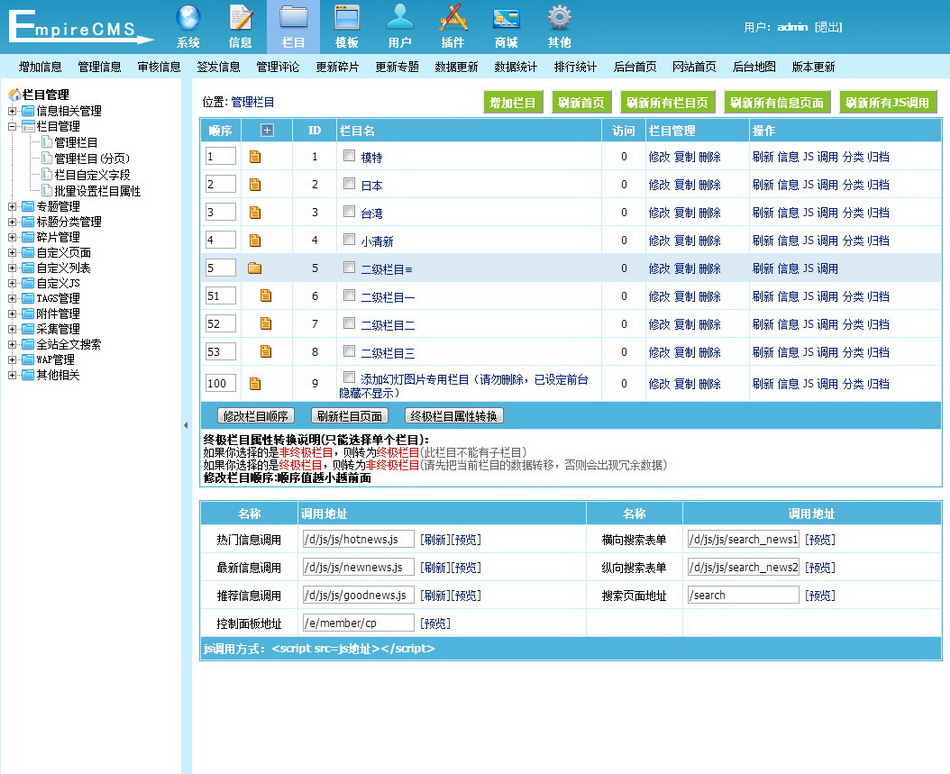Image resolution: width=950 pixels, height=774 pixels.
Task: Tick the checkbox for 二级栏目≡
Action: 349,267
